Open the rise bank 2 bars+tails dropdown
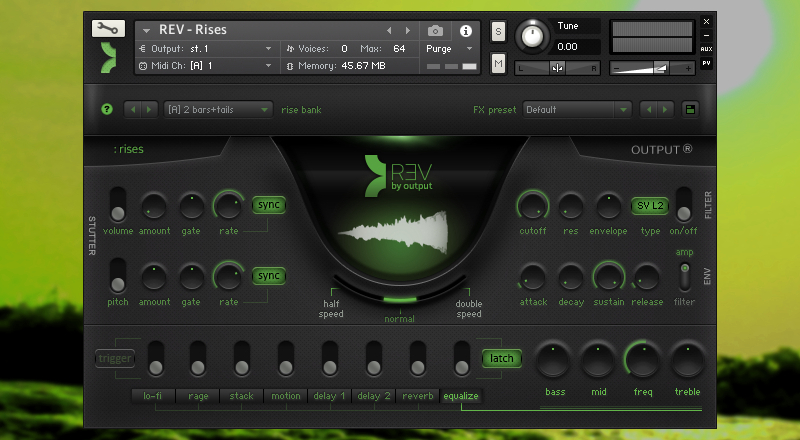Screen dimensions: 800x440 pyautogui.click(x=218, y=110)
